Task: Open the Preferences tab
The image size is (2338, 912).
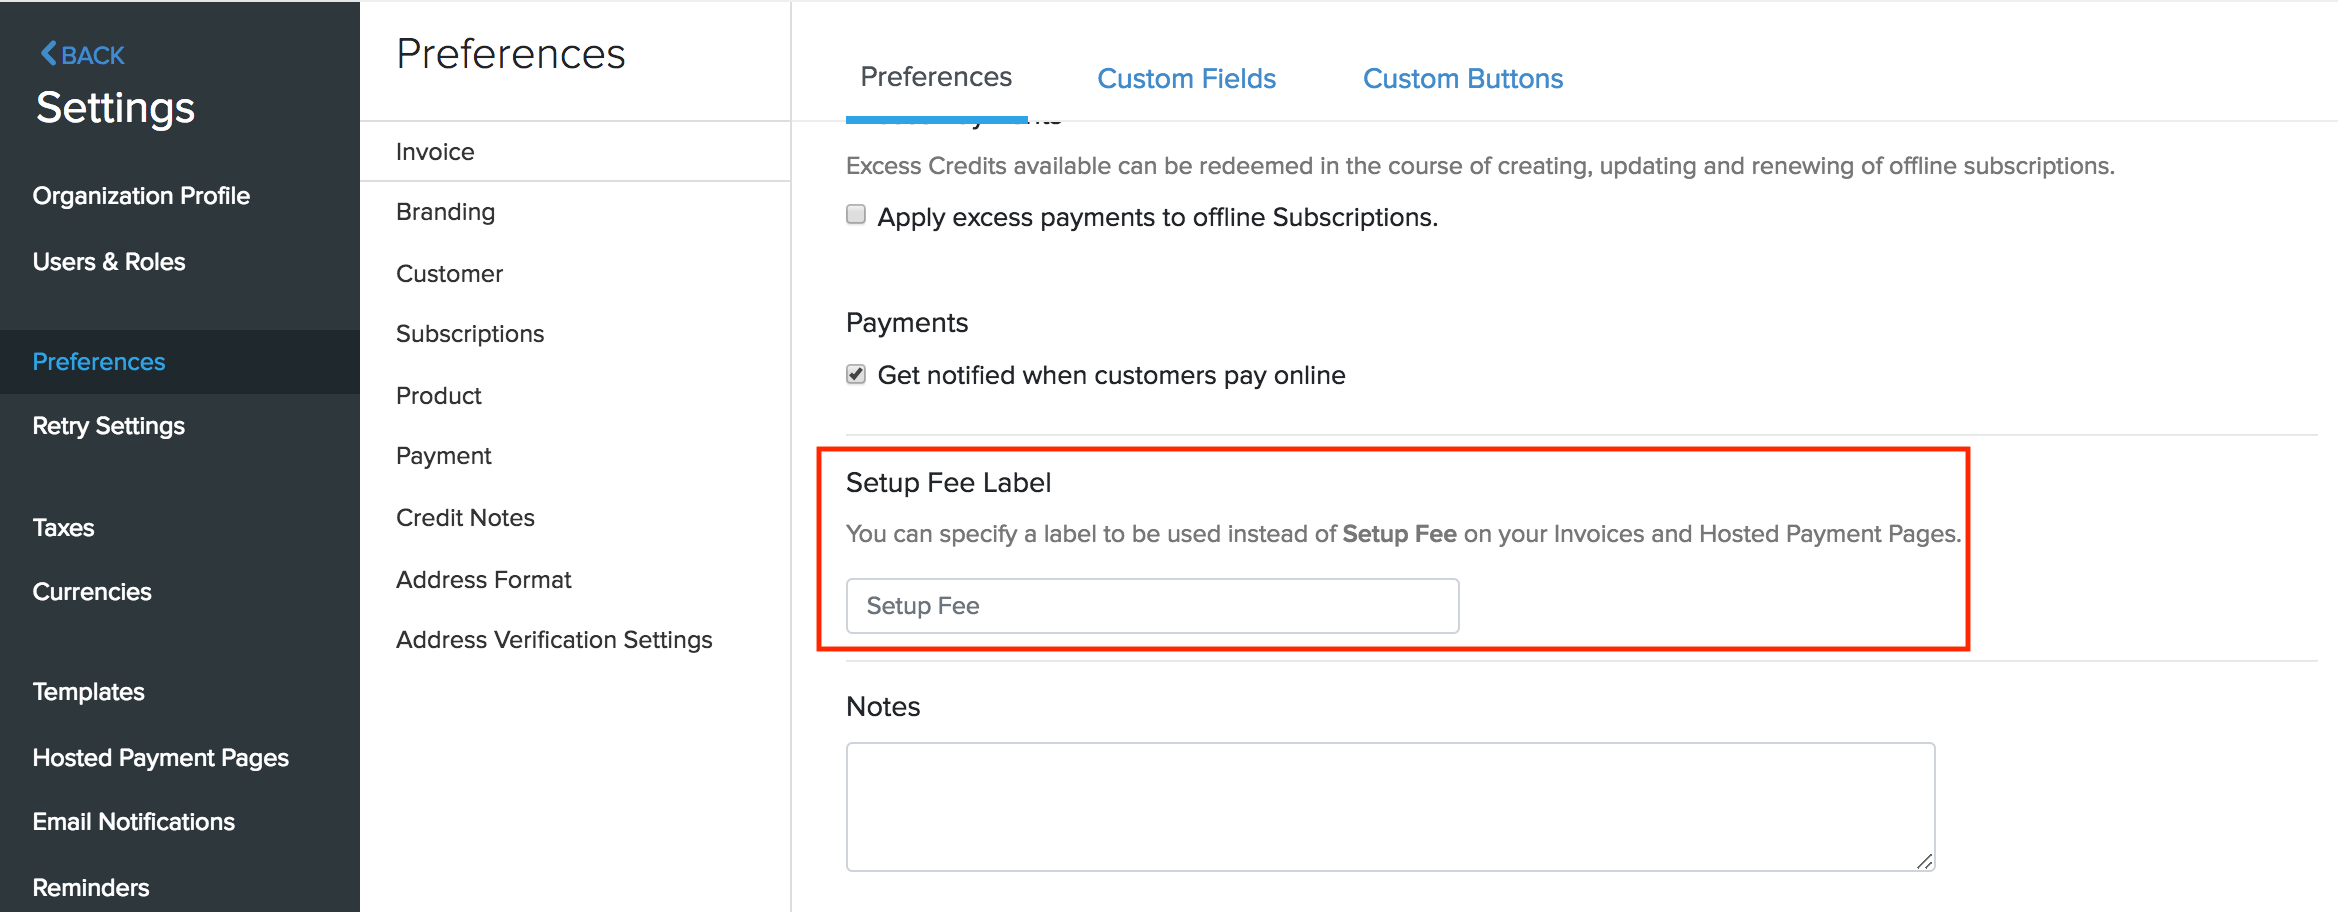Action: click(x=935, y=77)
